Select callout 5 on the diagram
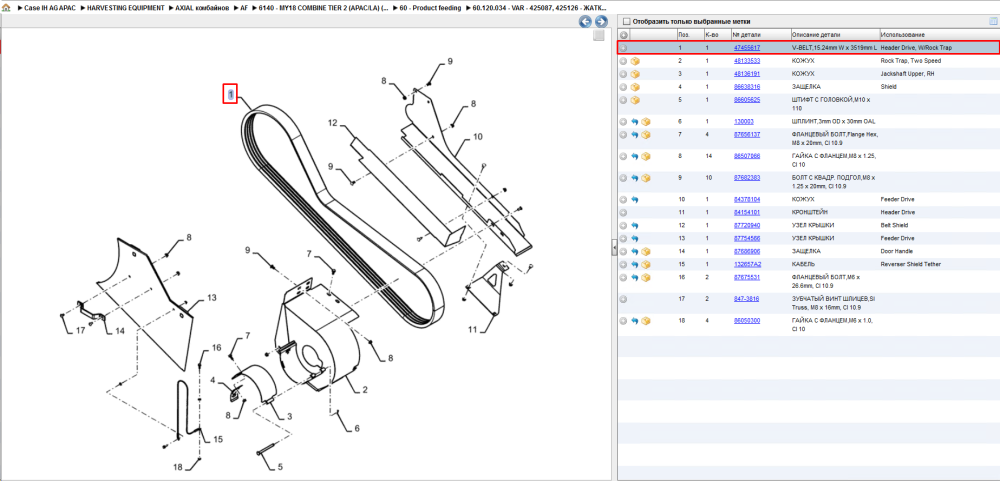The width and height of the screenshot is (1000, 481). coord(279,467)
